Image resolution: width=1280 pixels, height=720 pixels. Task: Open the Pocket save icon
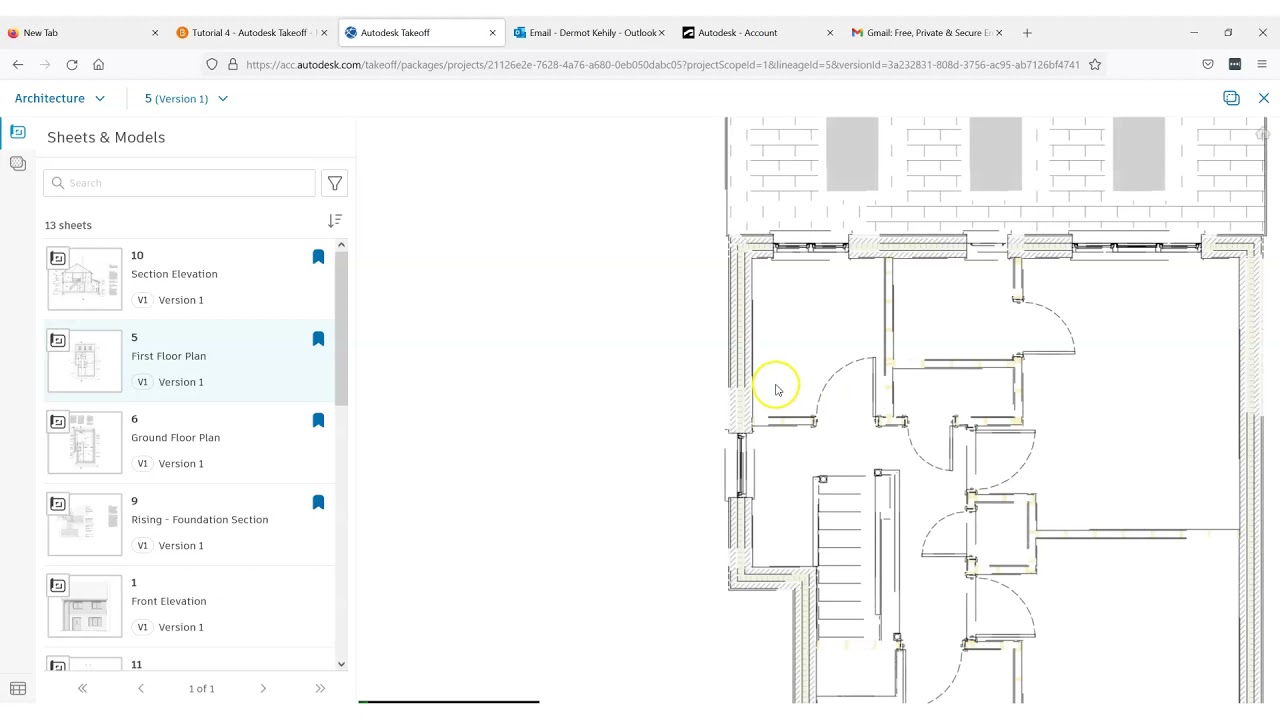(x=1208, y=65)
